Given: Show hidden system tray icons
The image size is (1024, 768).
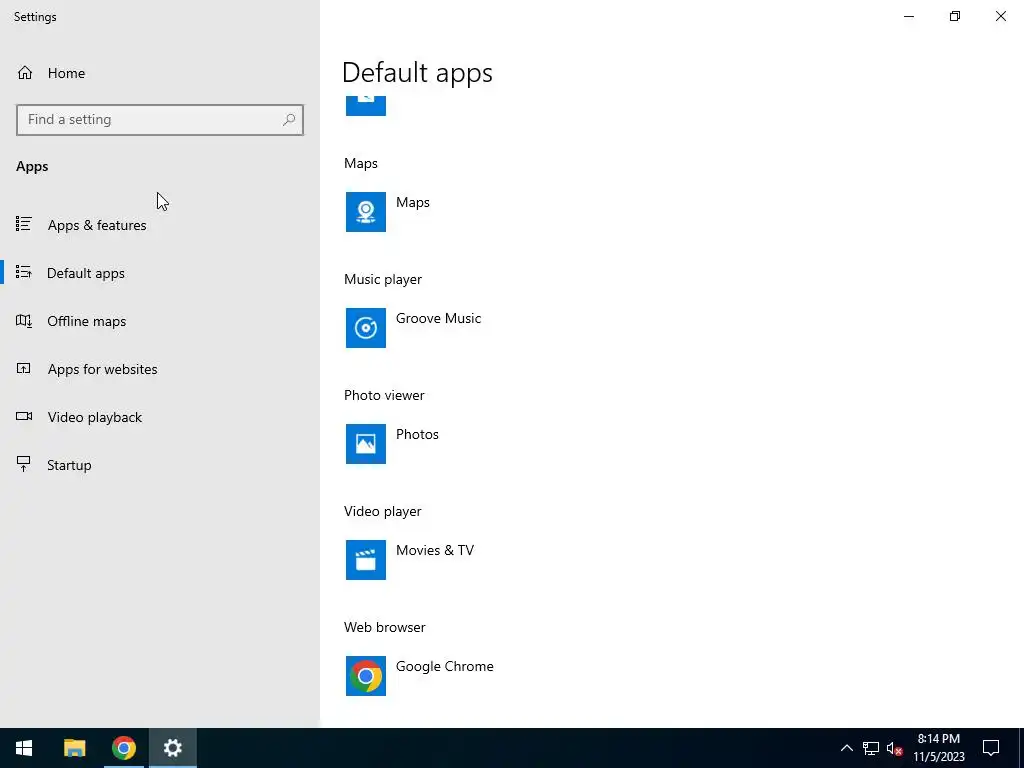Looking at the screenshot, I should [846, 748].
